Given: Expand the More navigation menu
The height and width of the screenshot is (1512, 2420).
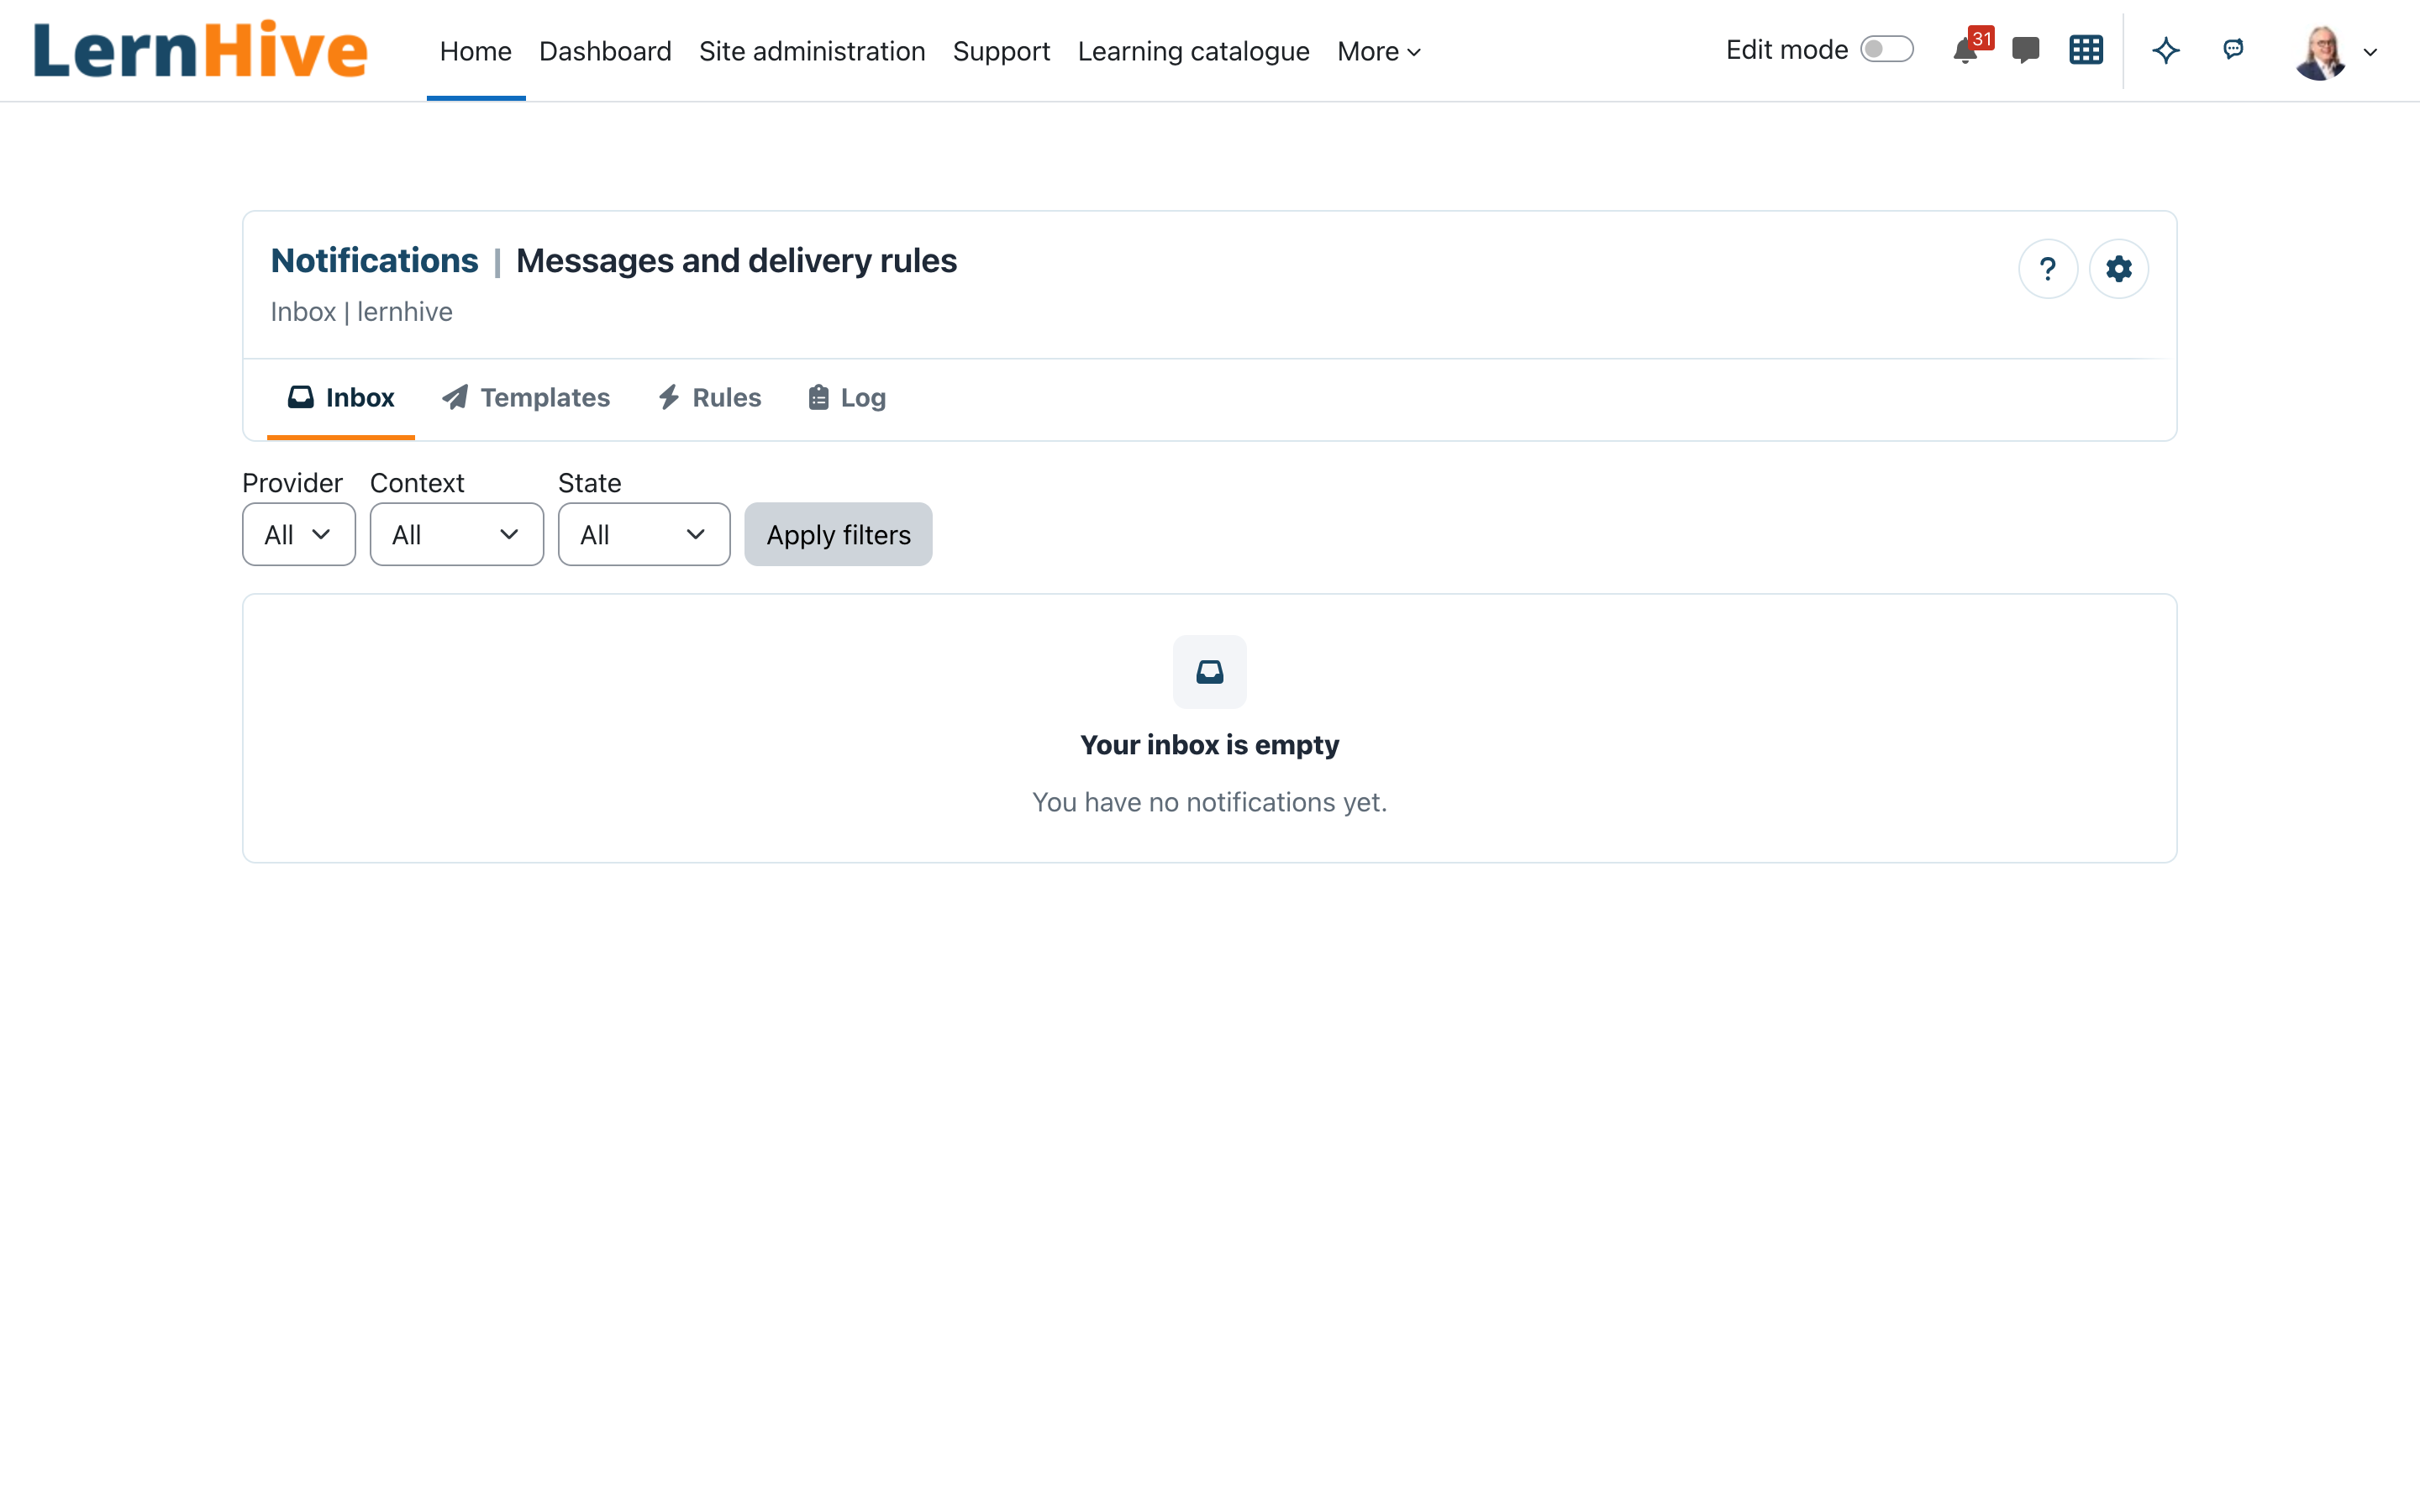Looking at the screenshot, I should 1379,51.
